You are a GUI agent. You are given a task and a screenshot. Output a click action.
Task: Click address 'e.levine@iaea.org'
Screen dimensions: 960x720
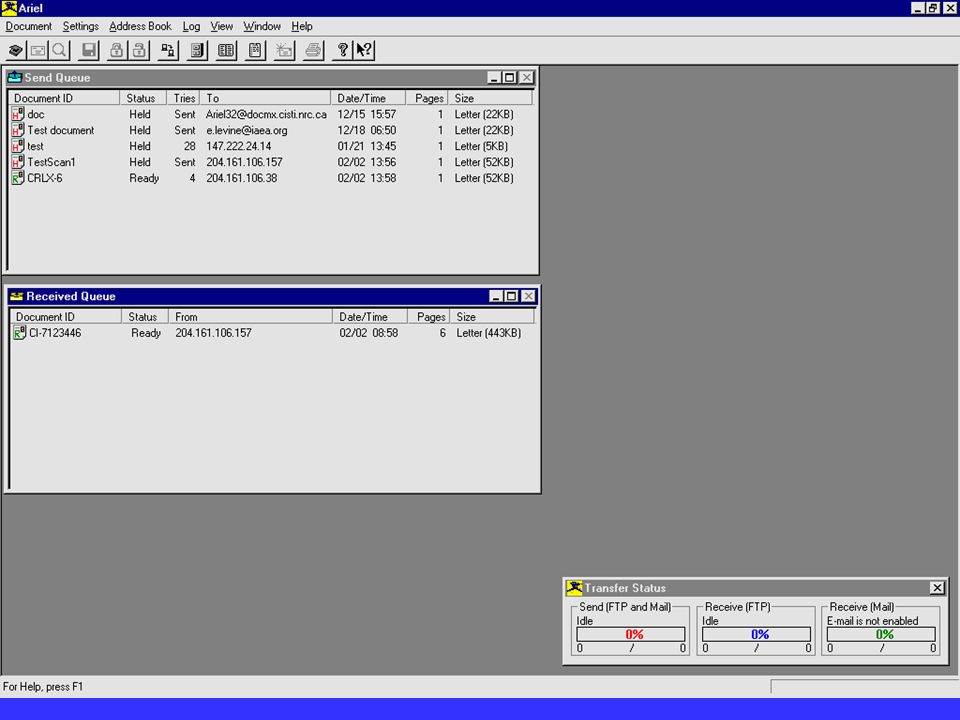click(247, 130)
